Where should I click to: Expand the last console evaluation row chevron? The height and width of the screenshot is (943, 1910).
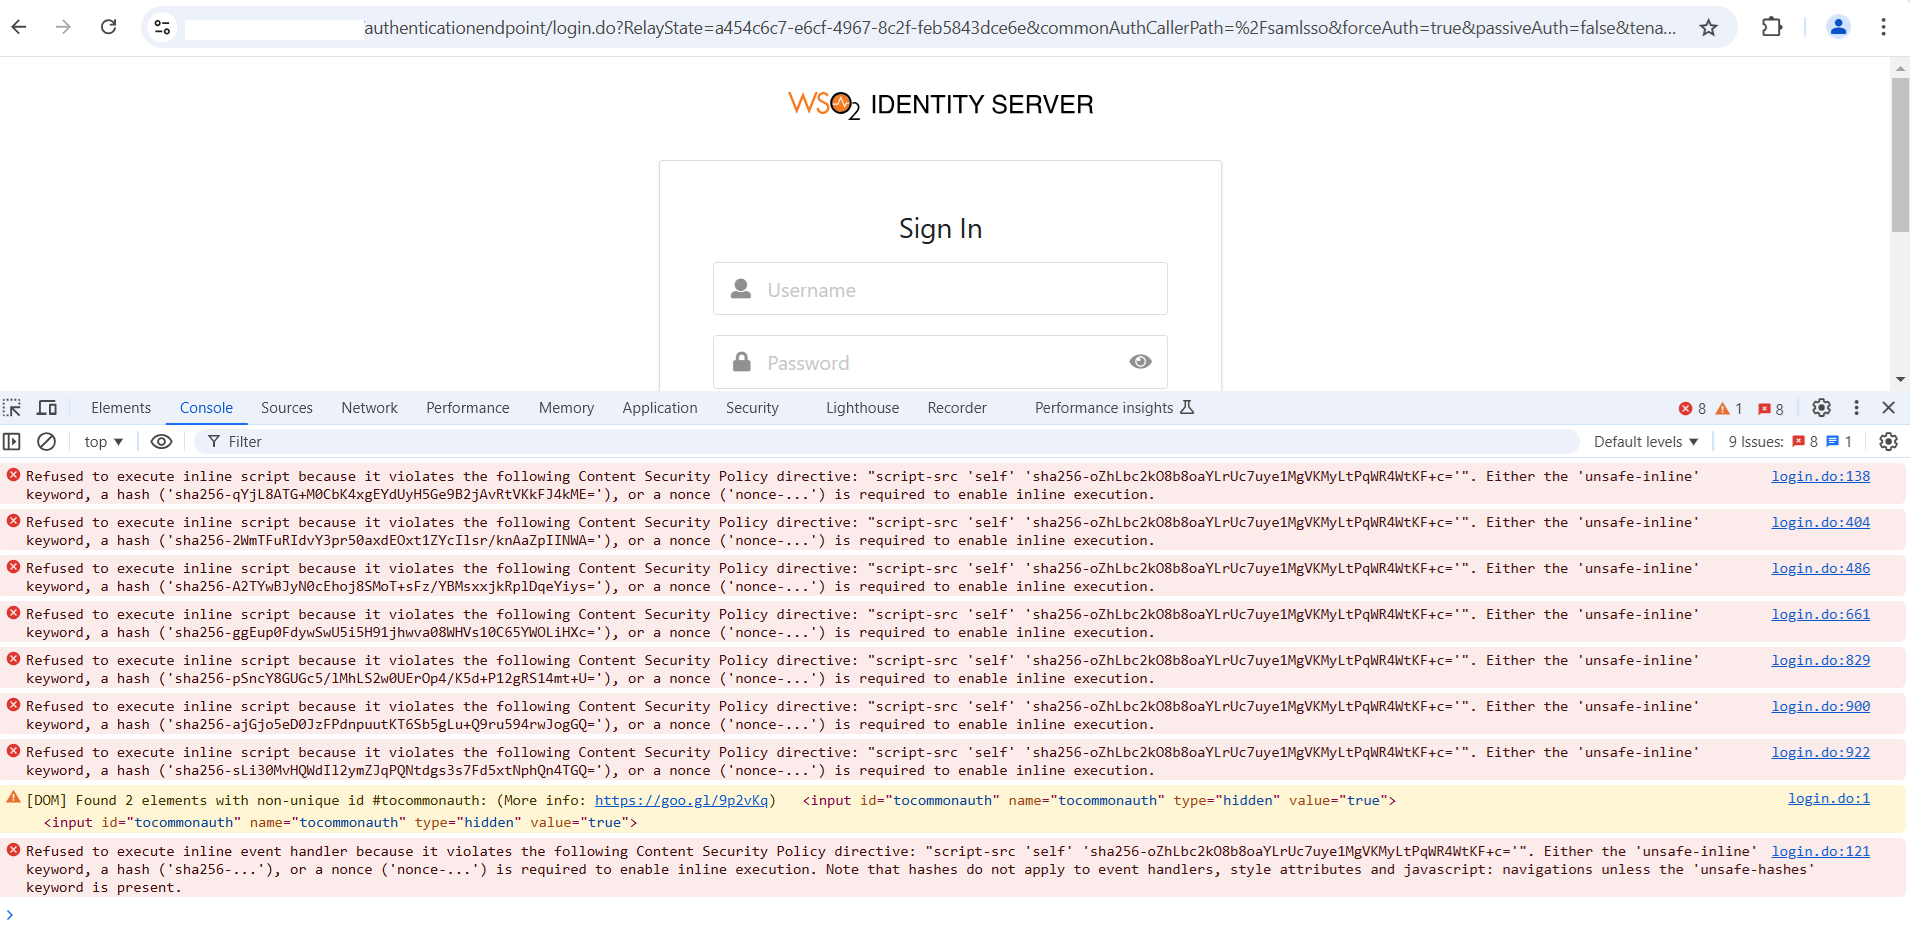[x=11, y=913]
